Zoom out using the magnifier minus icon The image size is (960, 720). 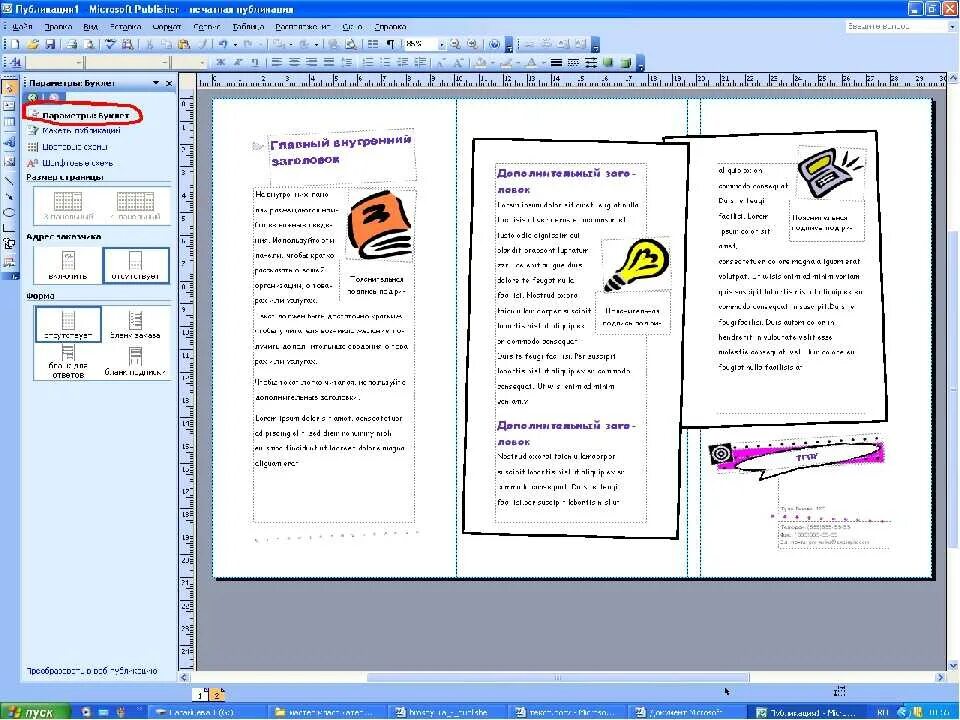tap(455, 44)
